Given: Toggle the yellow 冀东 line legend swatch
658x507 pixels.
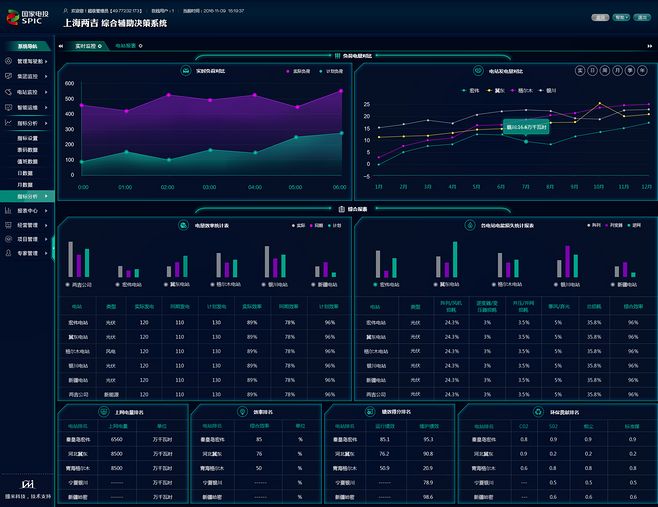Looking at the screenshot, I should coord(488,90).
